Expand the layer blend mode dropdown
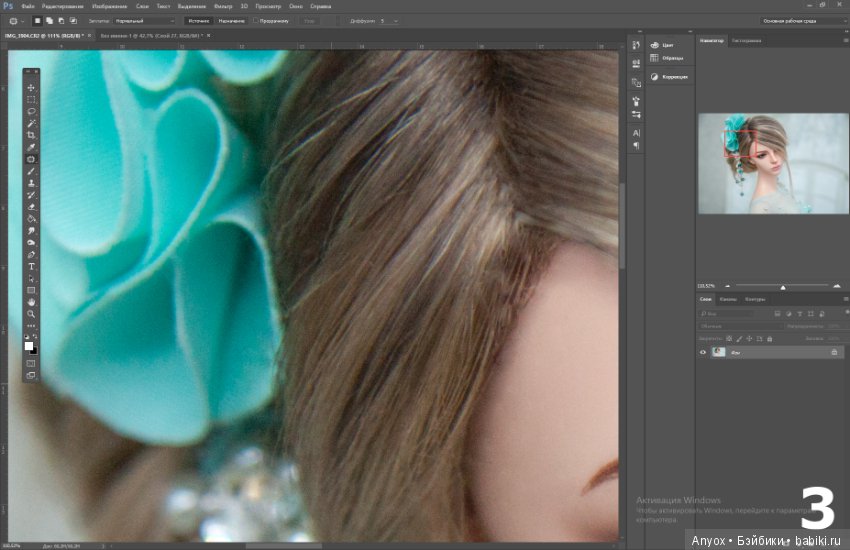850x550 pixels. (740, 326)
